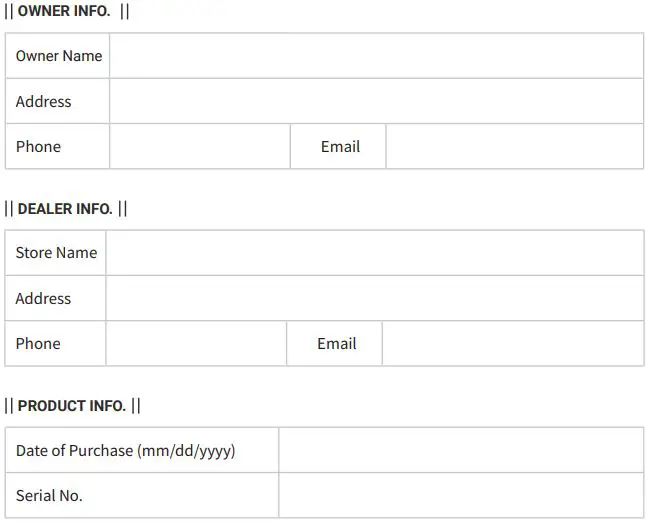646x524 pixels.
Task: Click the Date of Purchase (mm/dd/yyyy) label
Action: 125,450
